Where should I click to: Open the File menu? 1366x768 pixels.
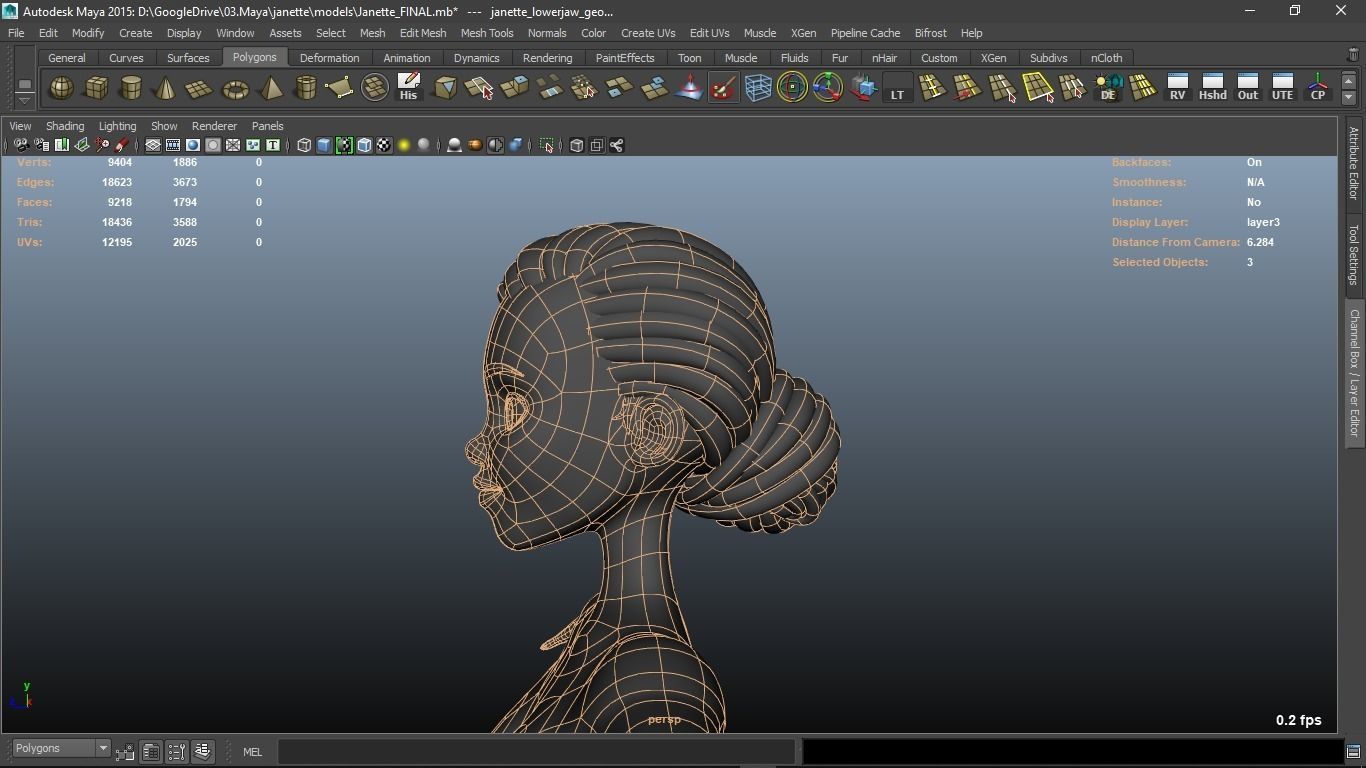pos(16,33)
